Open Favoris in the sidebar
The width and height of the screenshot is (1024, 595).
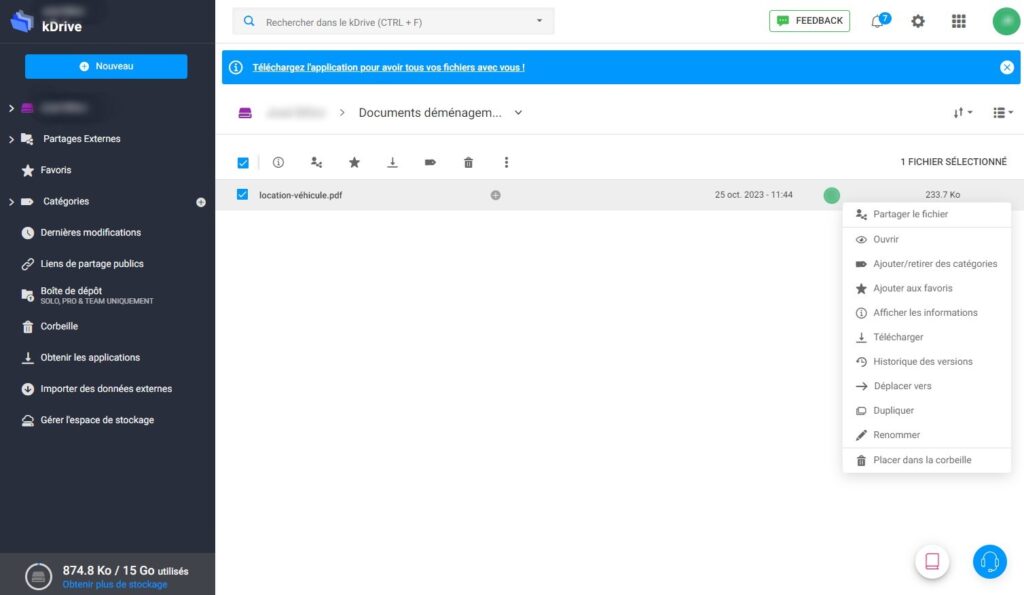pos(56,170)
